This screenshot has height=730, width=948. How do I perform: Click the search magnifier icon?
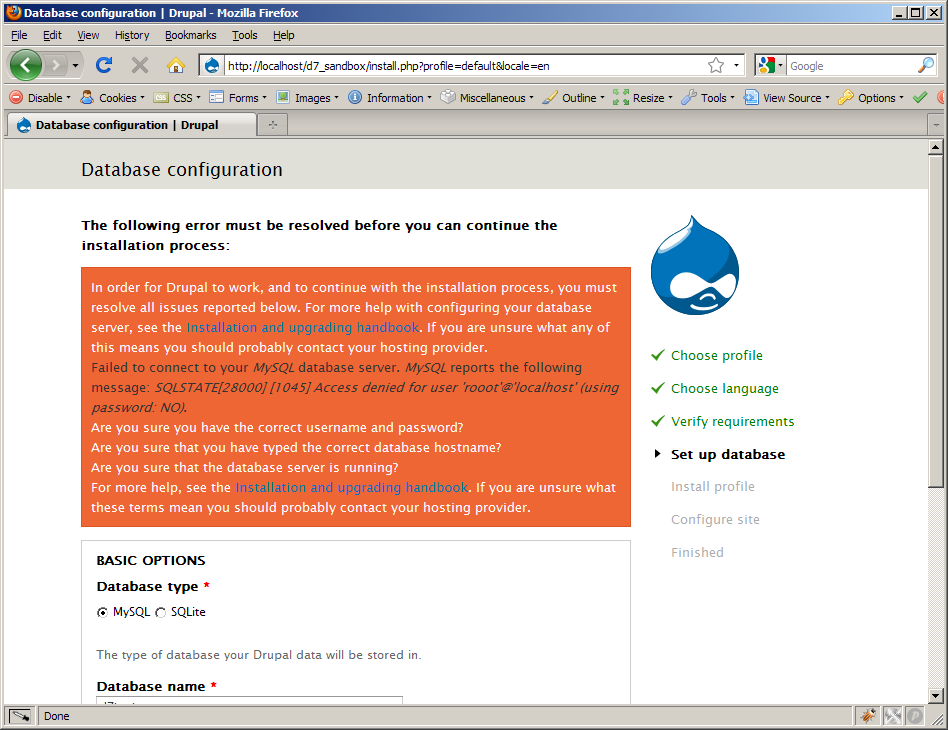pos(926,65)
